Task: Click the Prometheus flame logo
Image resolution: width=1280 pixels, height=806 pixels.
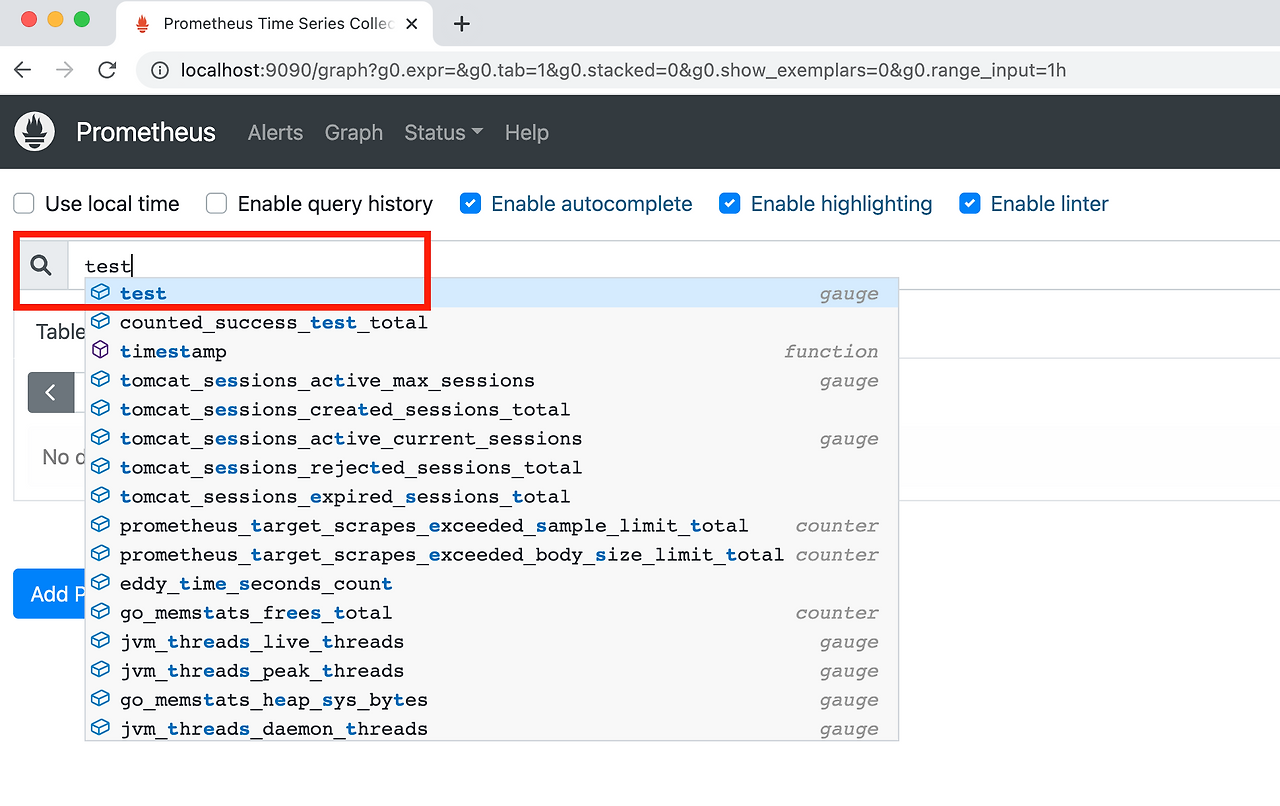Action: click(x=35, y=132)
